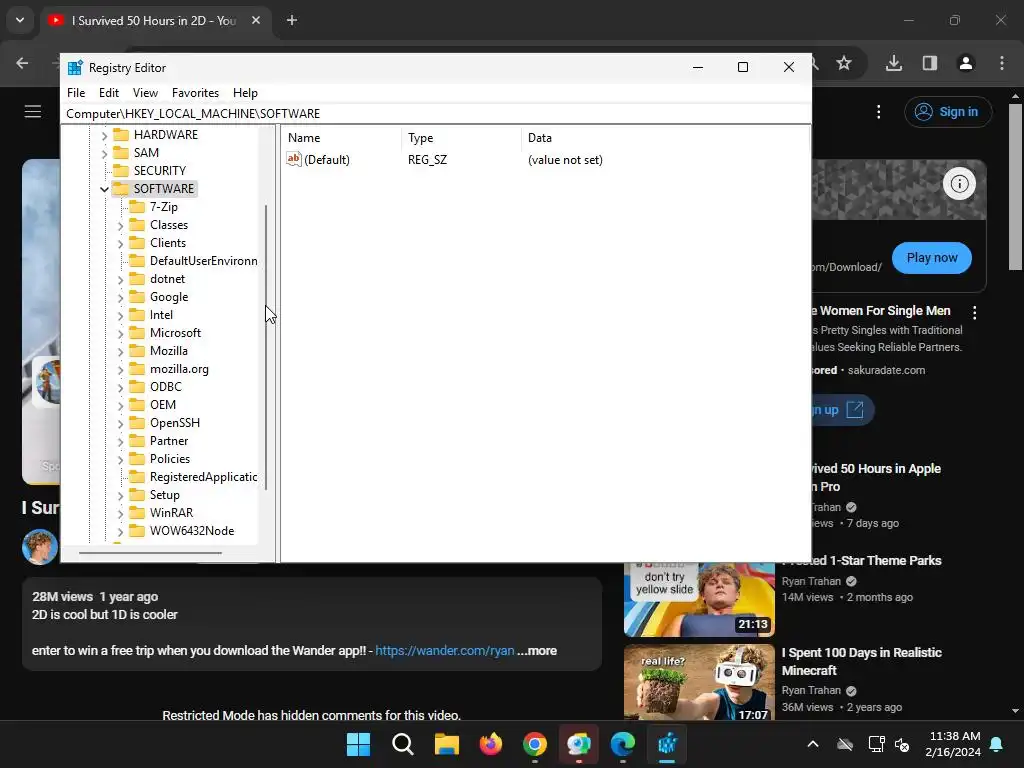Bookmark this page with the star icon
Viewport: 1024px width, 768px height.
844,63
